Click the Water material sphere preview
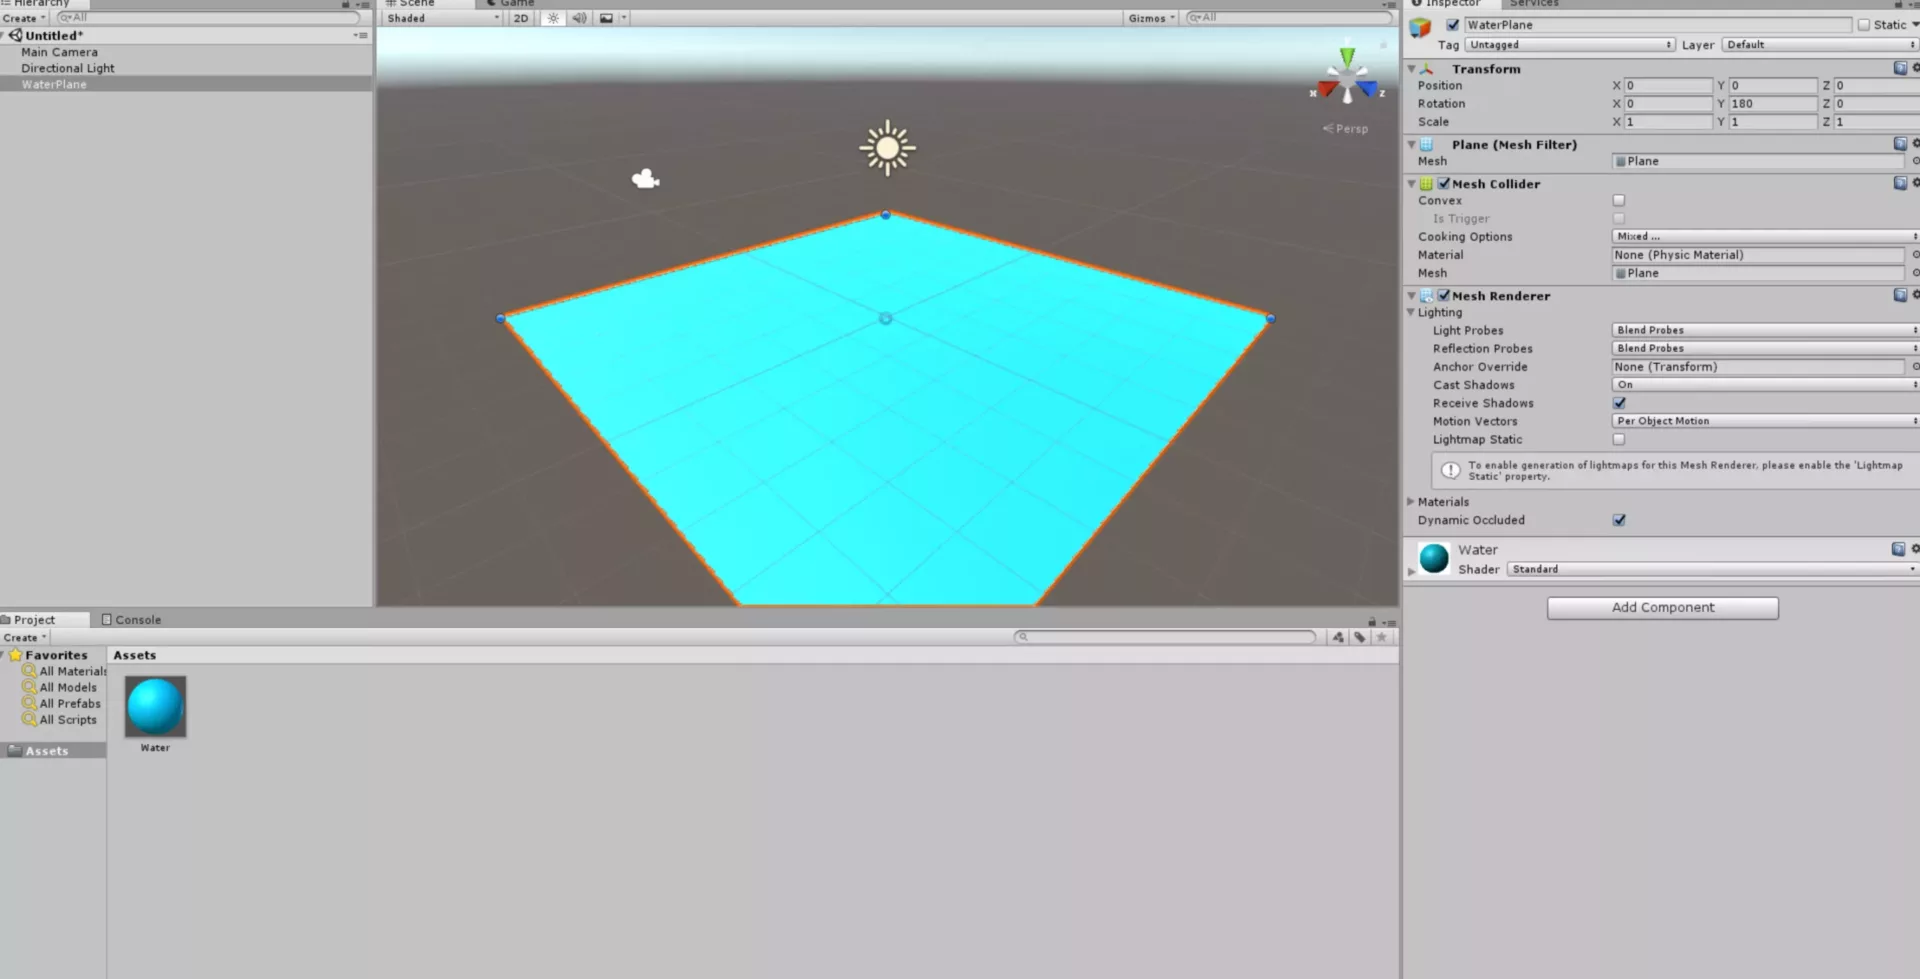 click(x=1433, y=558)
